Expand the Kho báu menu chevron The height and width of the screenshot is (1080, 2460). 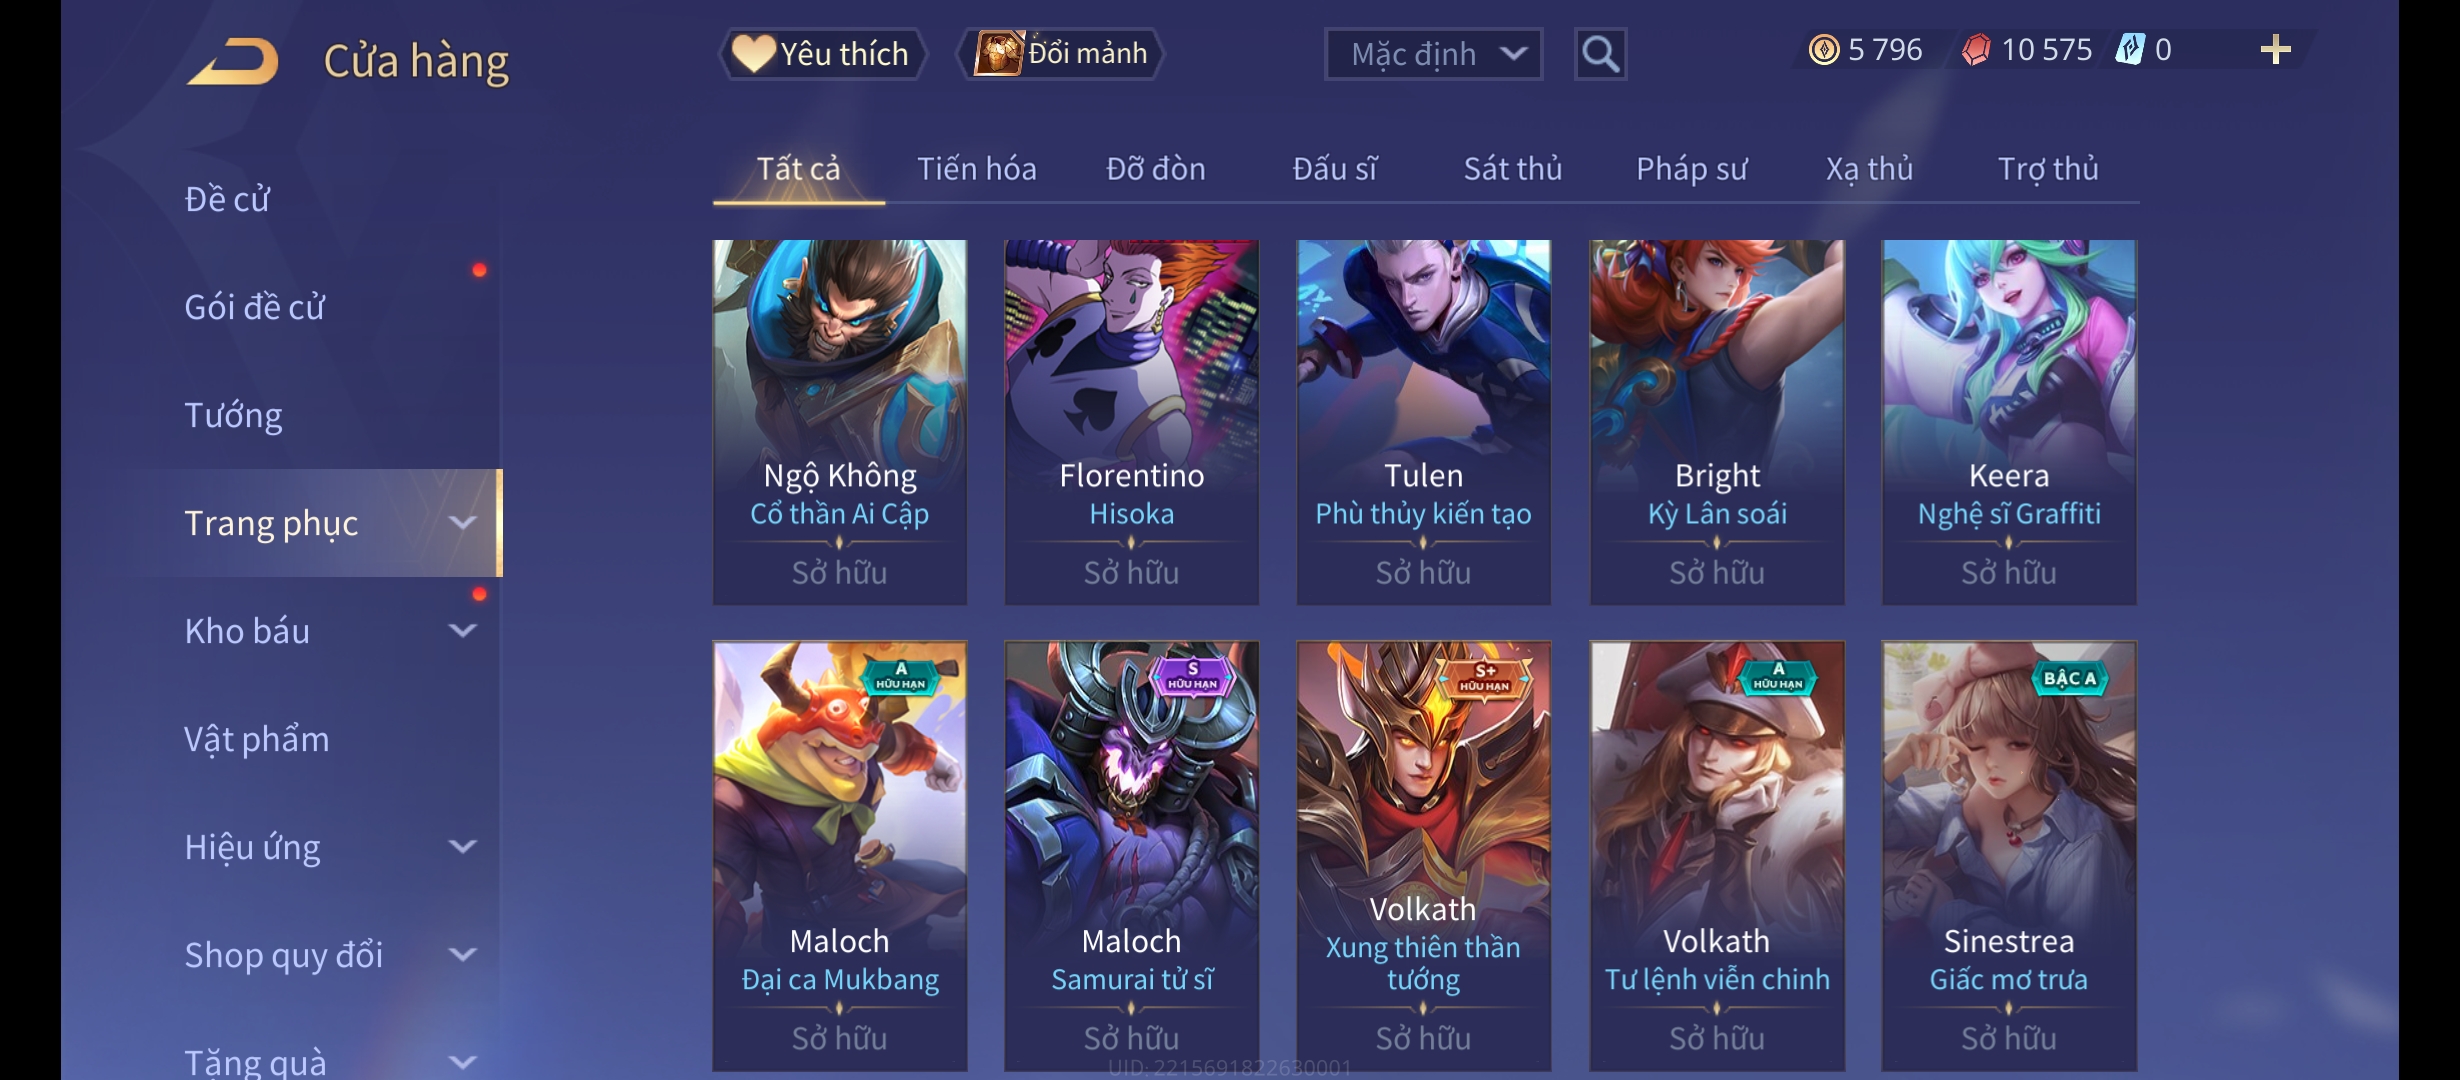click(x=462, y=631)
